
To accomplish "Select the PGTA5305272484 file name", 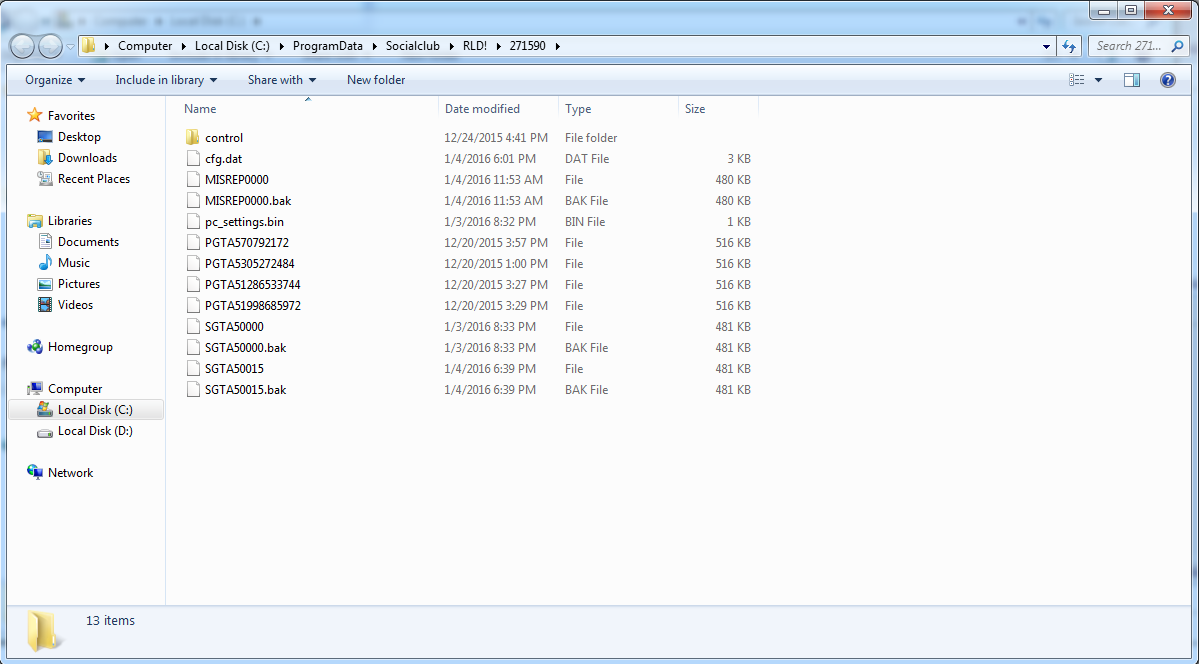I will coord(249,264).
